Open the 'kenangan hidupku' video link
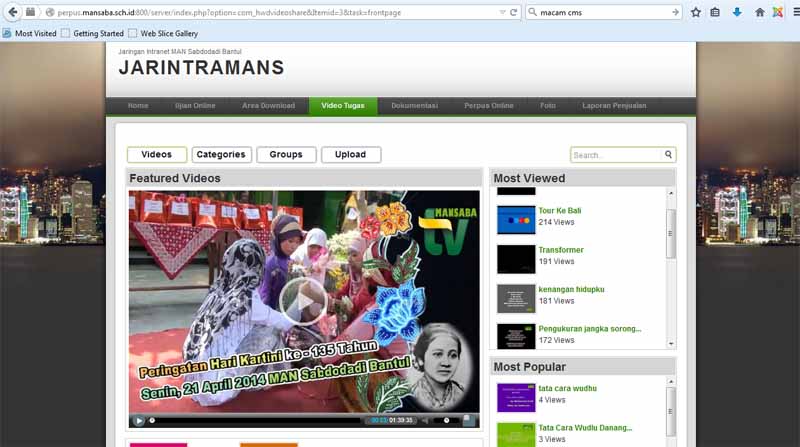Image resolution: width=800 pixels, height=447 pixels. tap(571, 289)
